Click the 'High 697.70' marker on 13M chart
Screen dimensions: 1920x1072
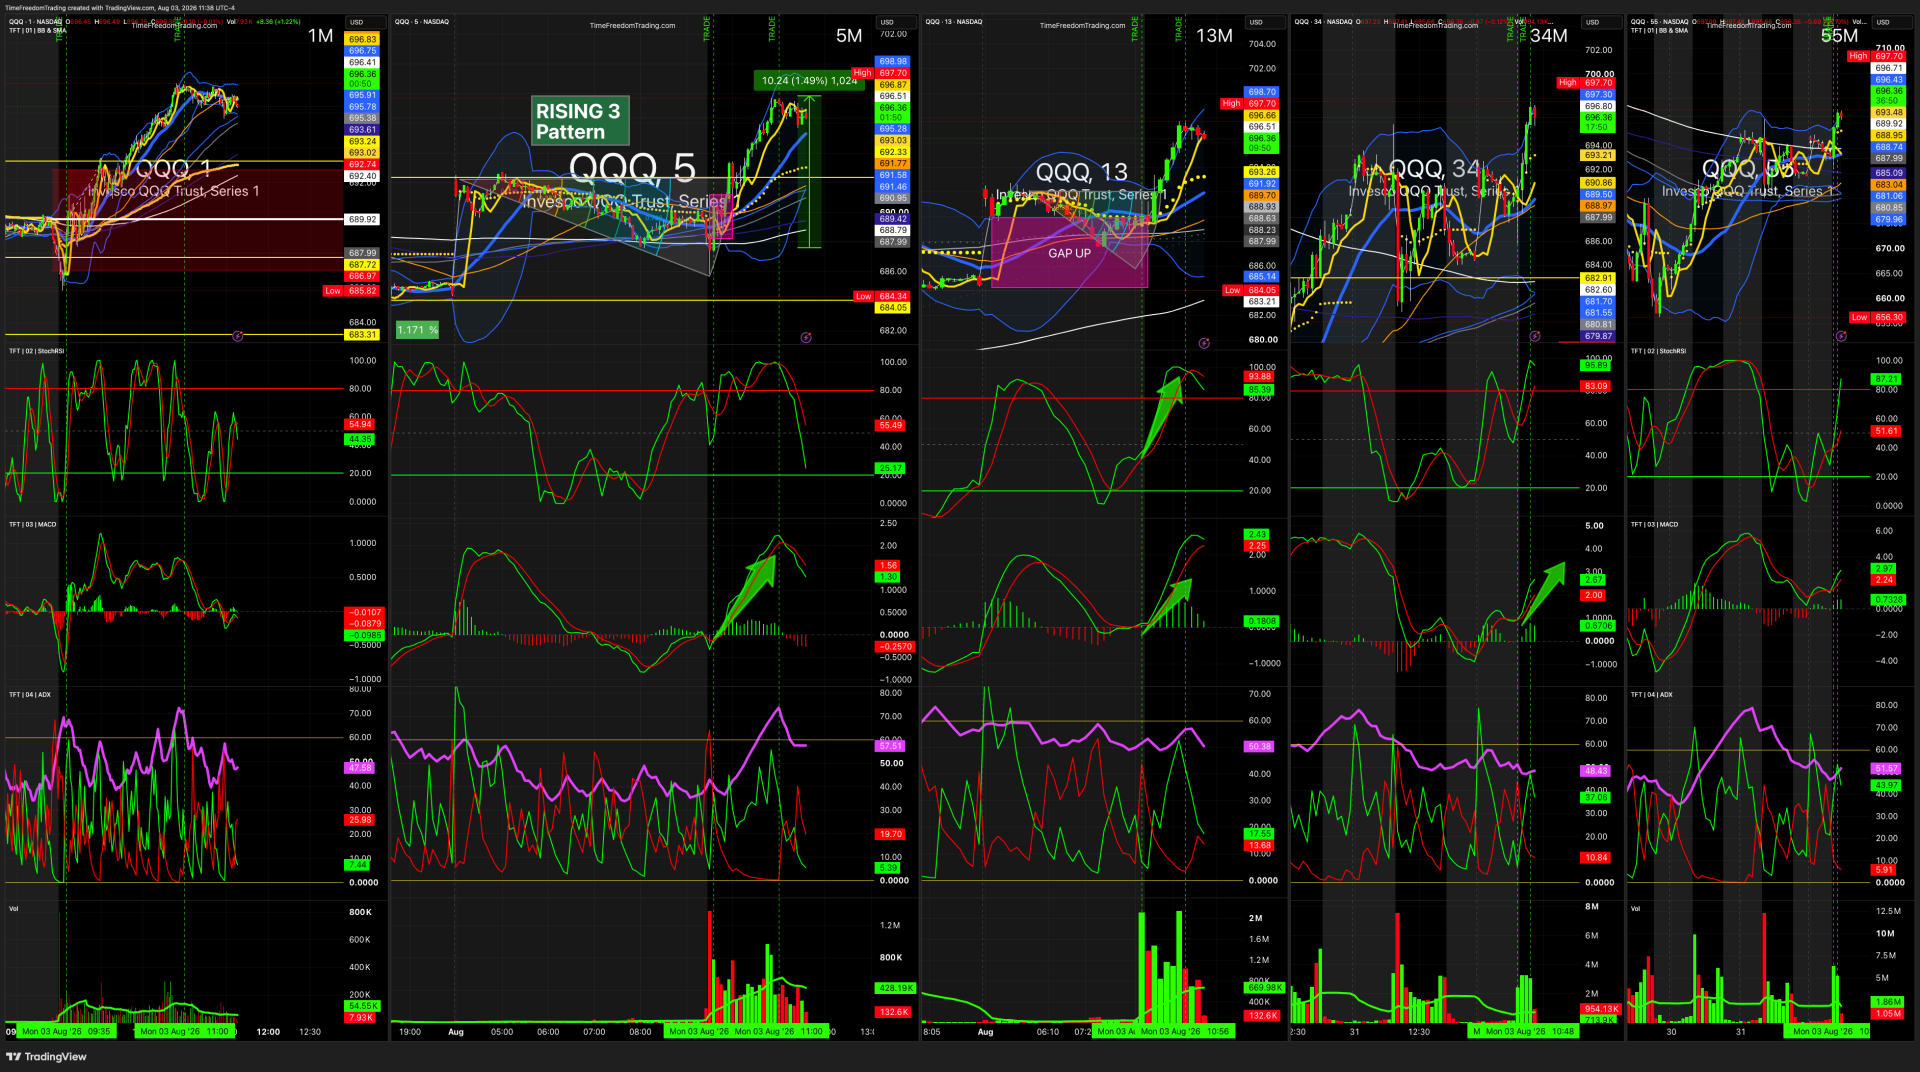1249,103
